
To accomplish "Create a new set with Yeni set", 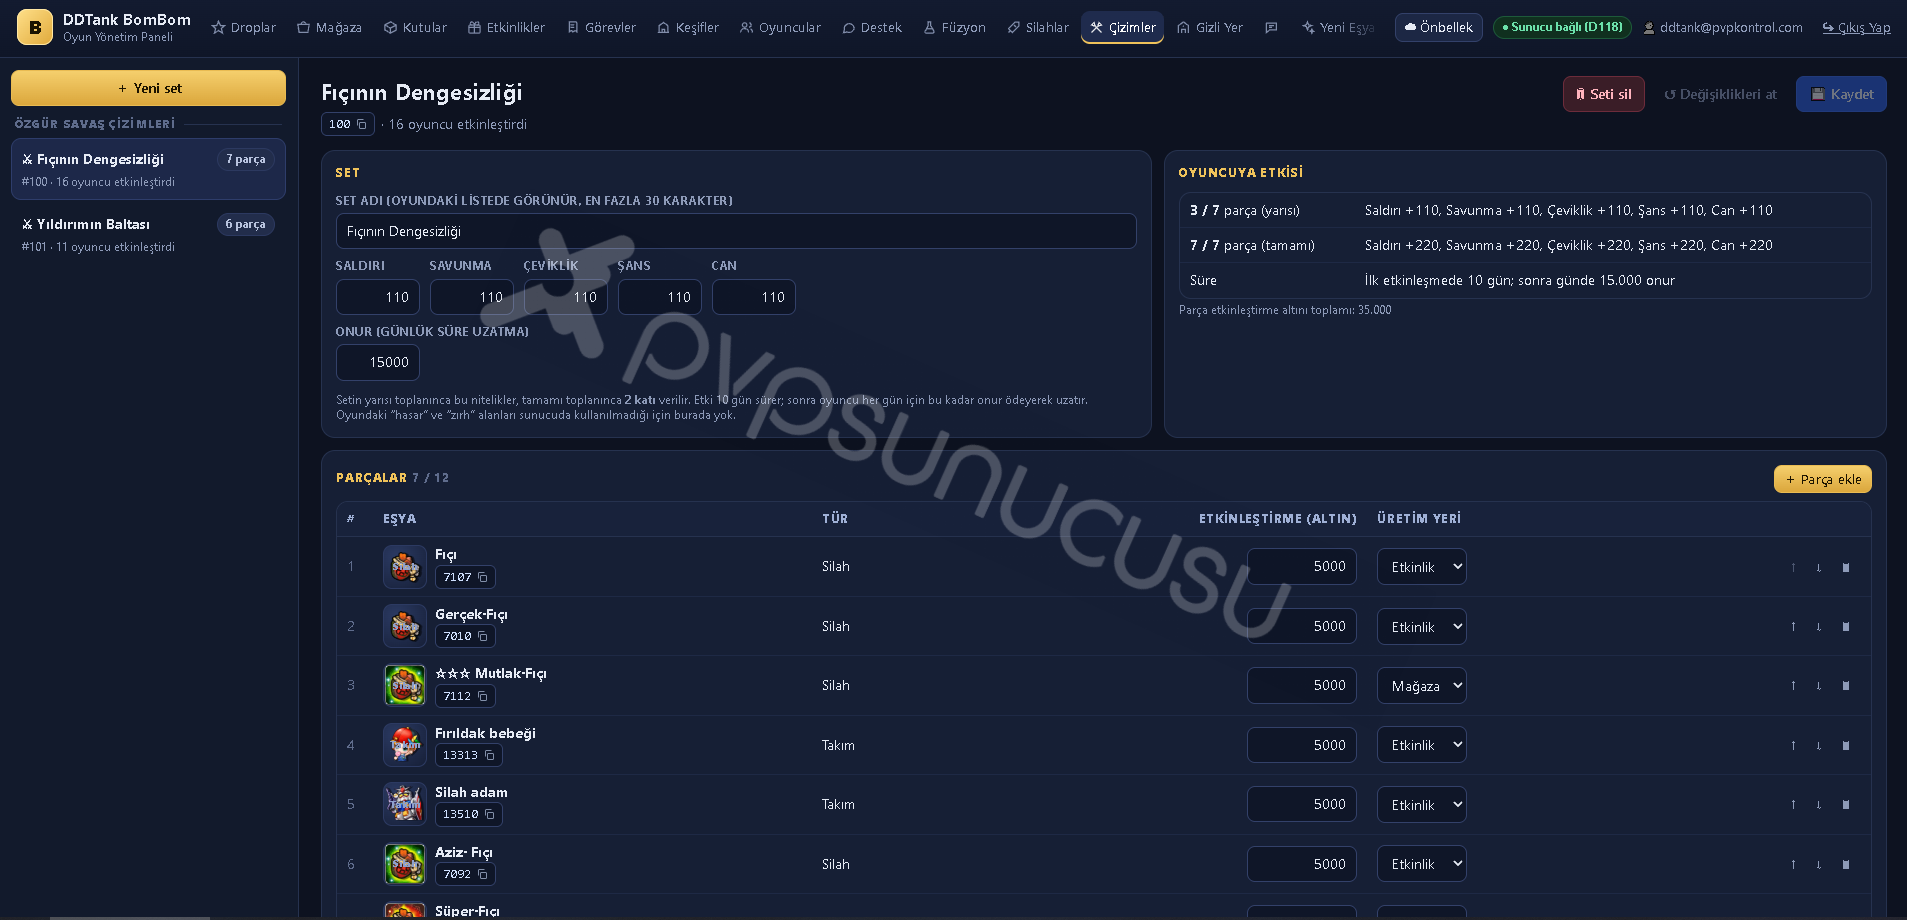I will pos(148,88).
